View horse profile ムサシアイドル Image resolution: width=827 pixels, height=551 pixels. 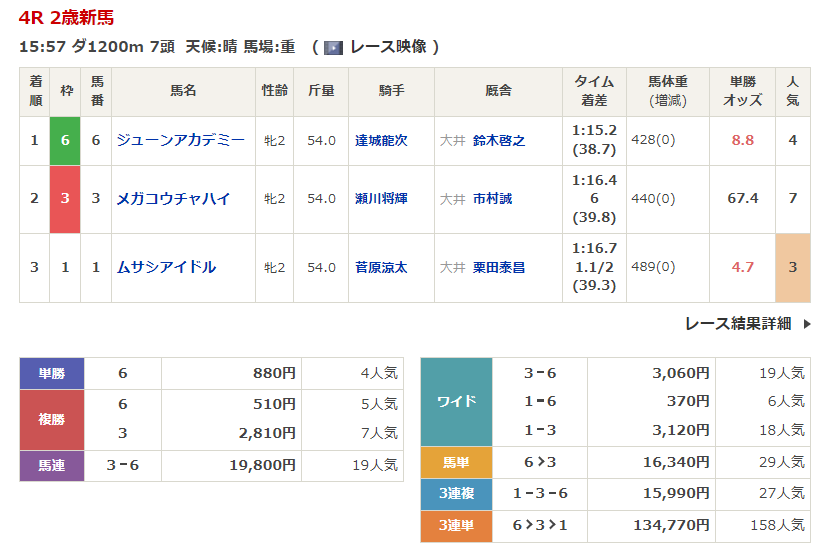tap(166, 268)
